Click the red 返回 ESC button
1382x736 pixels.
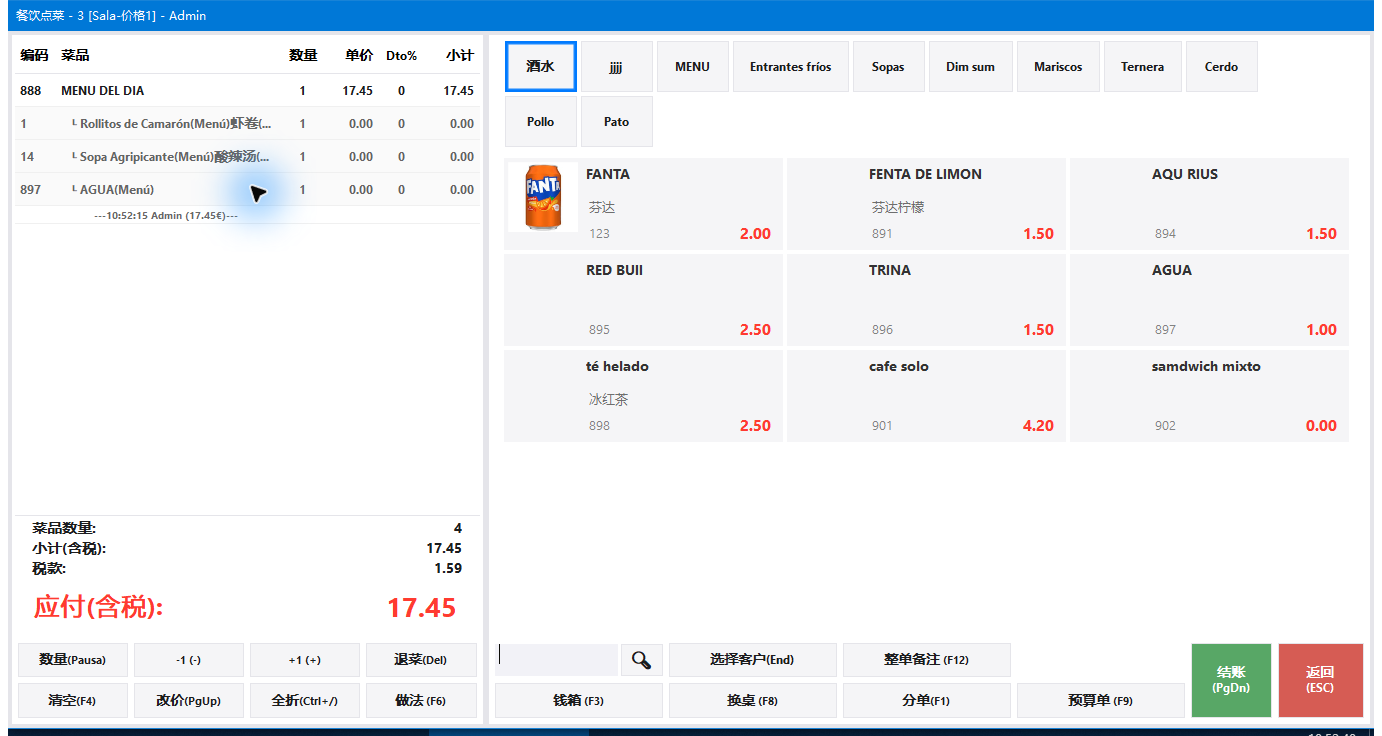pos(1320,680)
